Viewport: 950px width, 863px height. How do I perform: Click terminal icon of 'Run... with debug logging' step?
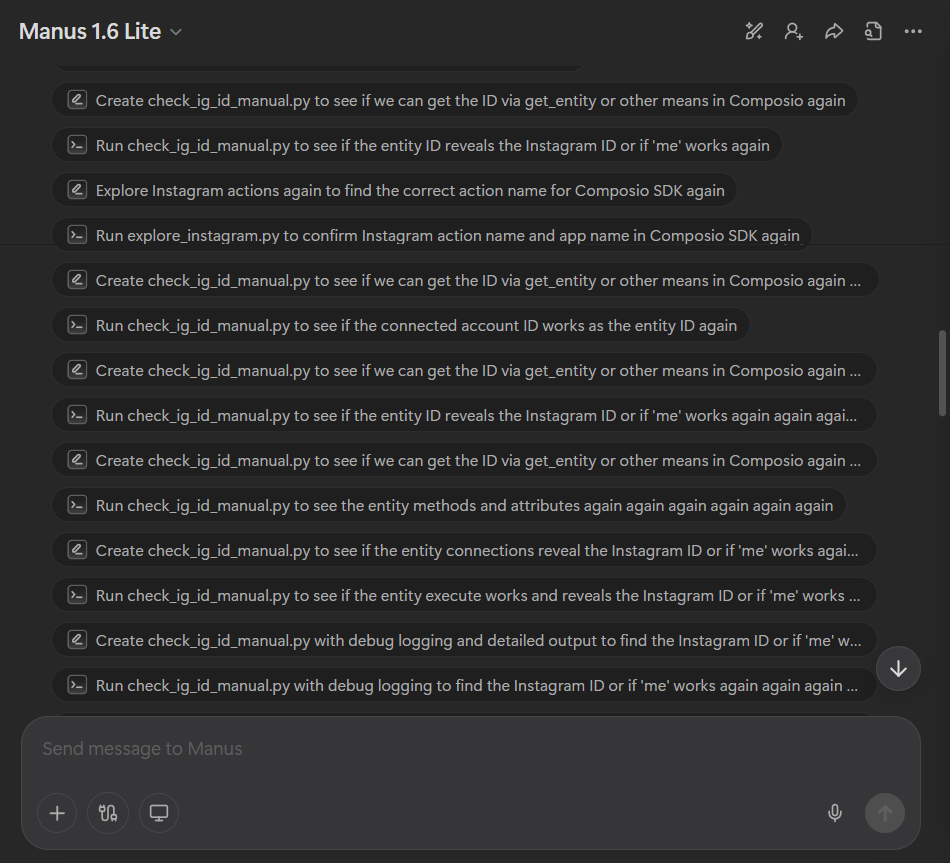click(x=77, y=685)
